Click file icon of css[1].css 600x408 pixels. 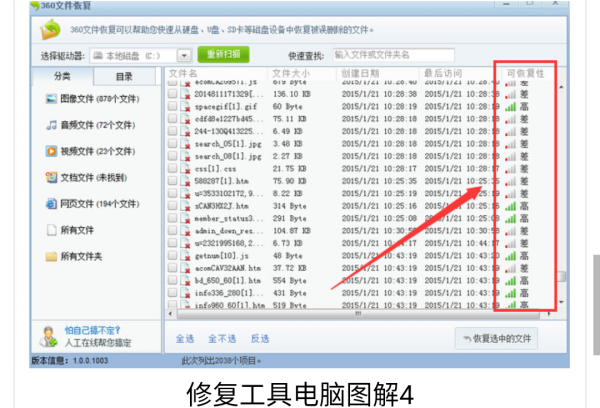click(x=186, y=169)
